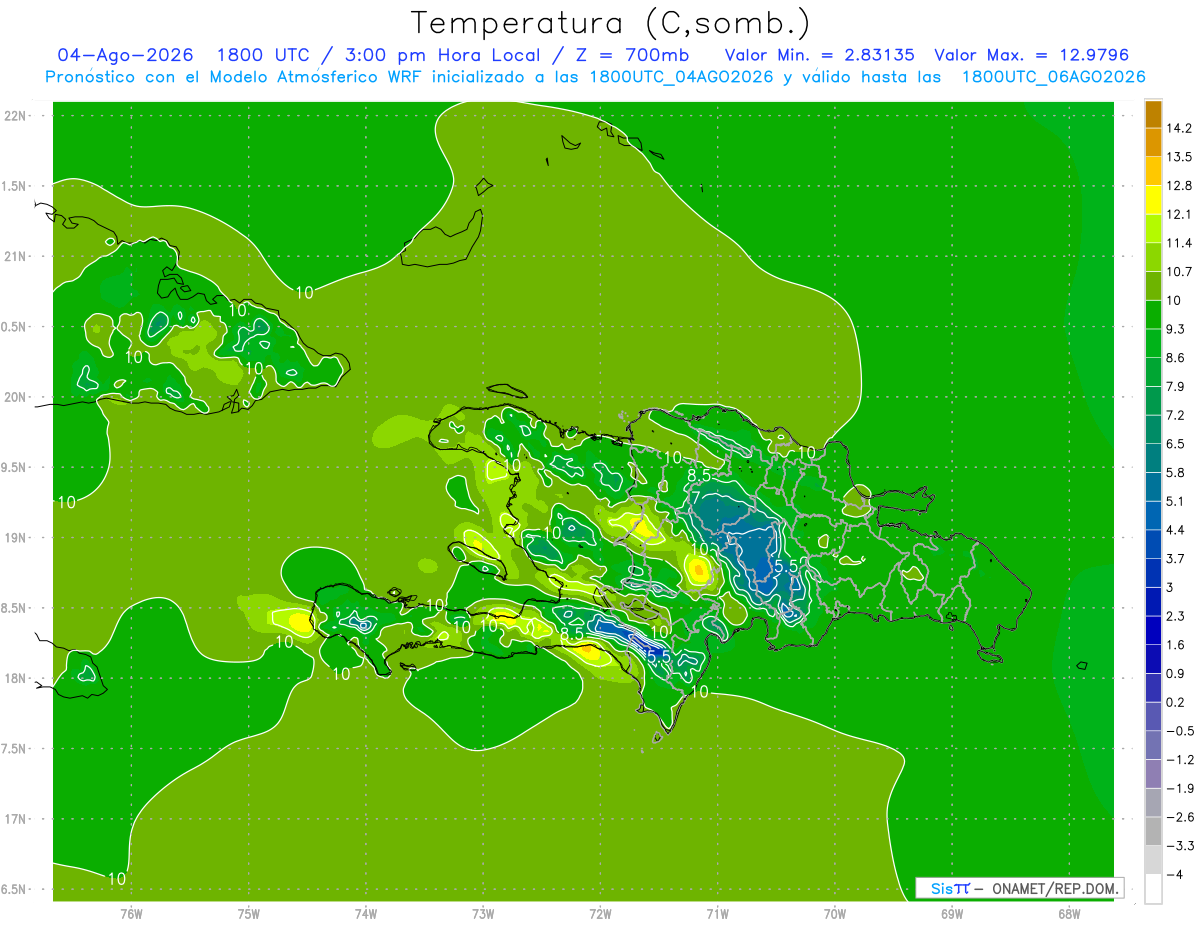This screenshot has width=1200, height=927.
Task: Click the "72W" longitude axis label
Action: pos(600,913)
